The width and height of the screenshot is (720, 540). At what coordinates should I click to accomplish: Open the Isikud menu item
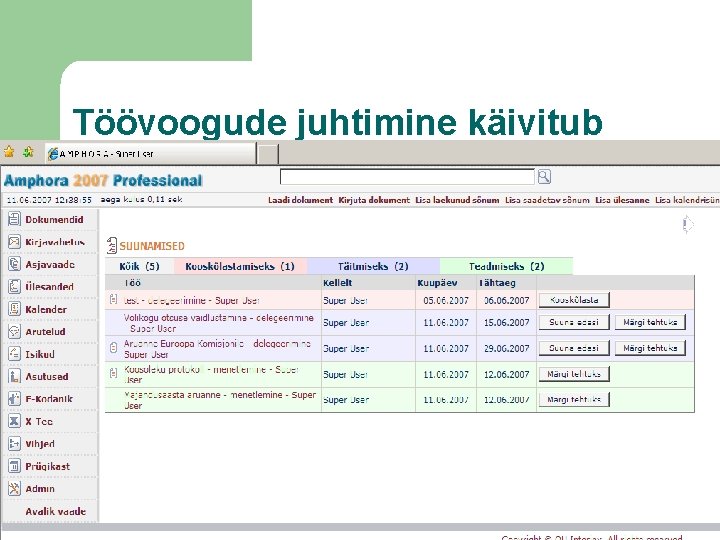click(40, 354)
